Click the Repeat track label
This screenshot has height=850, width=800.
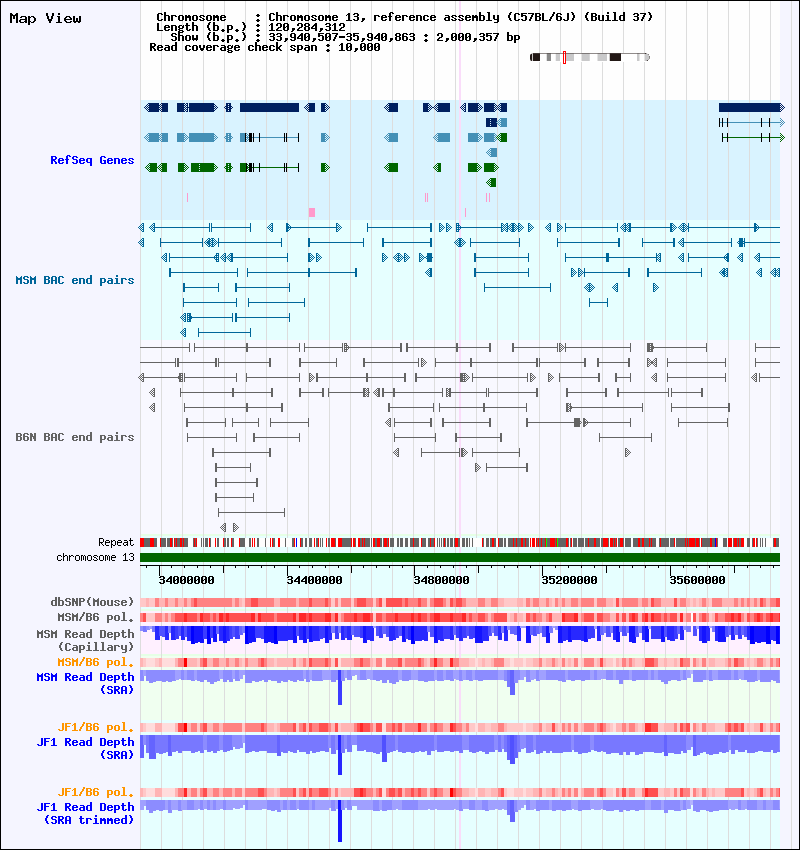point(116,542)
